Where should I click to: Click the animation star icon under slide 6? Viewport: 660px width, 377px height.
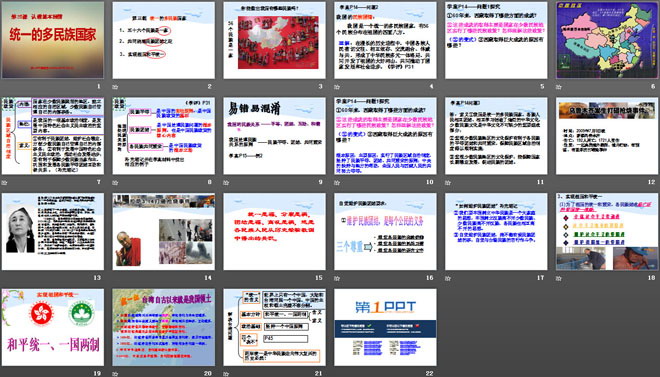[559, 87]
